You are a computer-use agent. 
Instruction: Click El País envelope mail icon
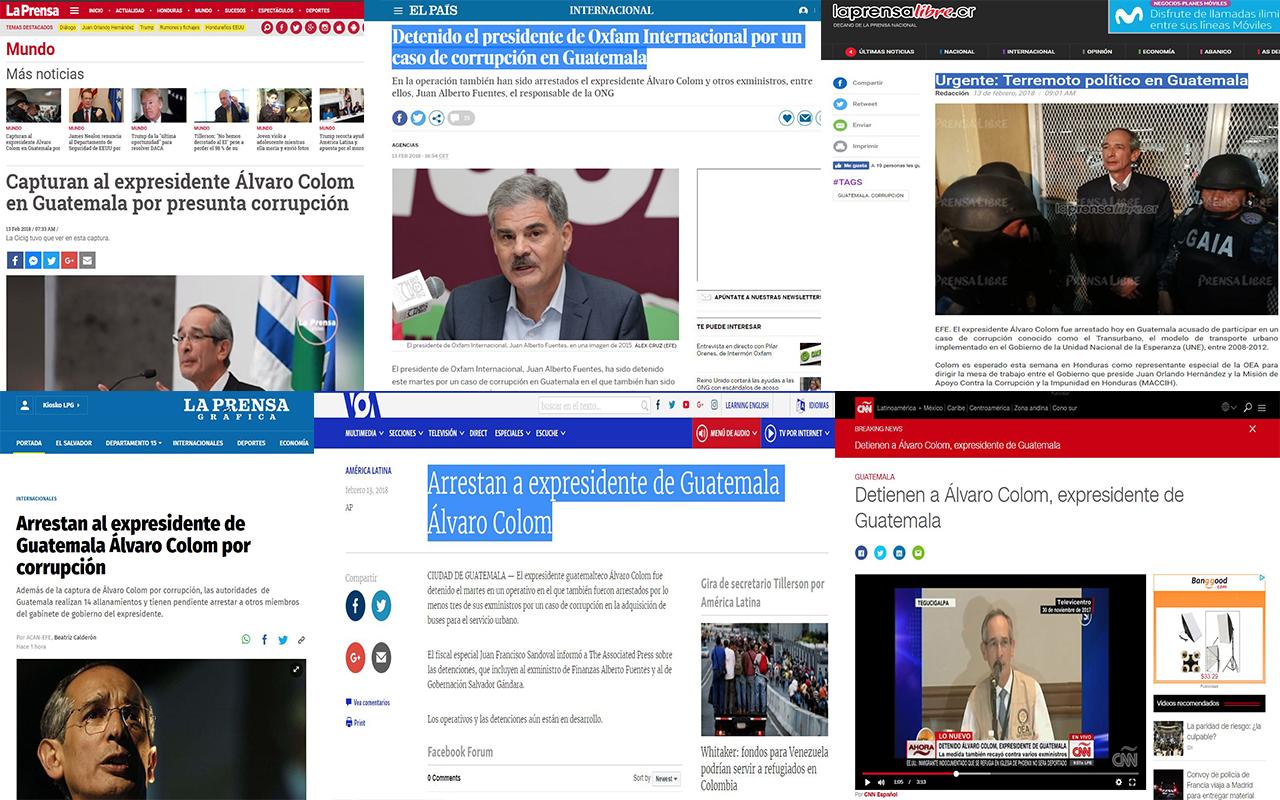(805, 118)
